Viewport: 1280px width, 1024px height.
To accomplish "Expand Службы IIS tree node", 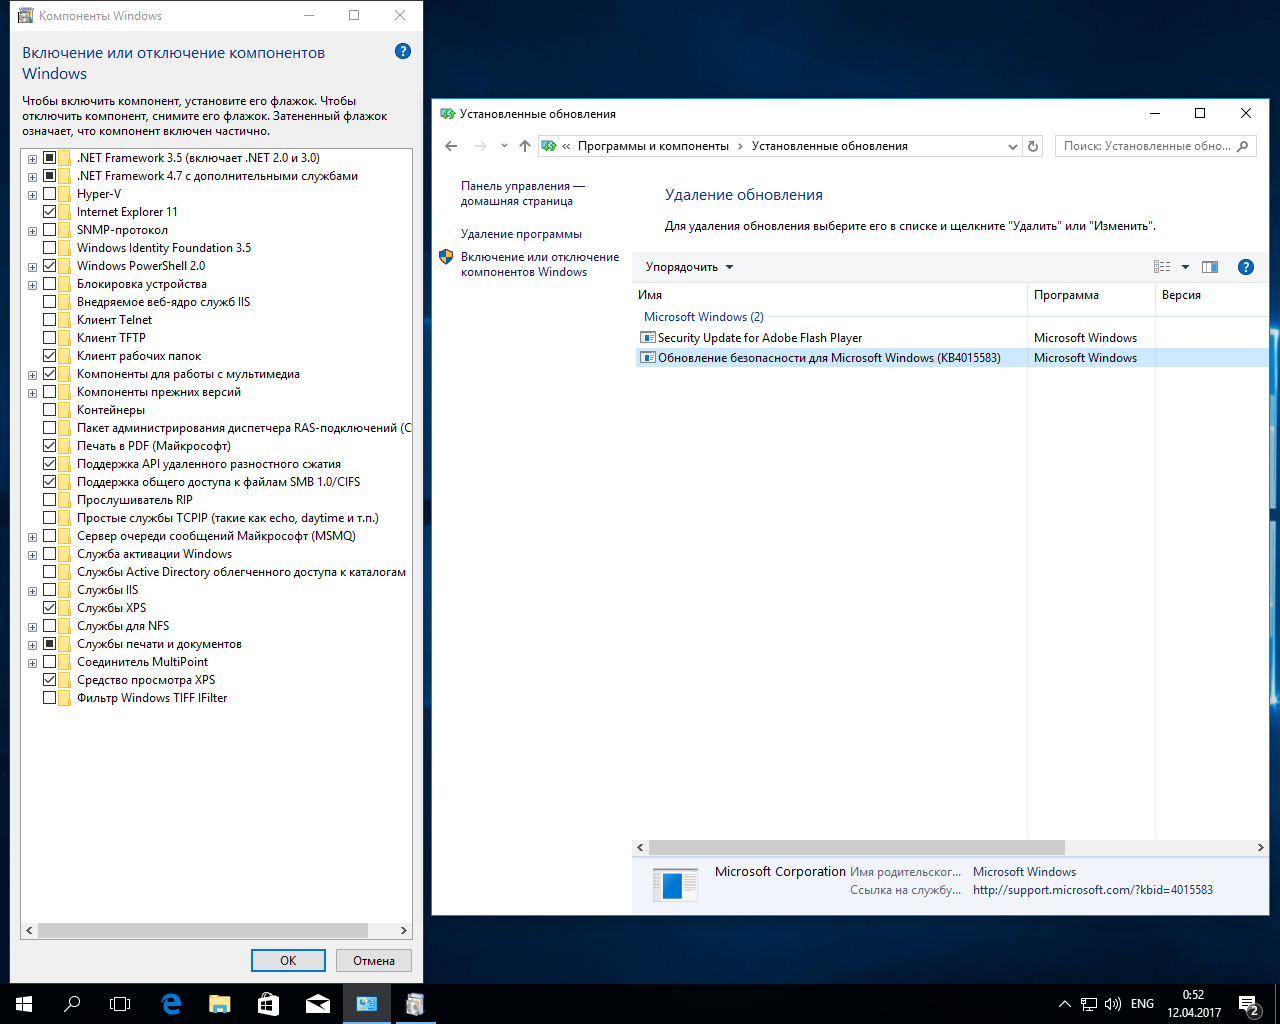I will coord(33,591).
